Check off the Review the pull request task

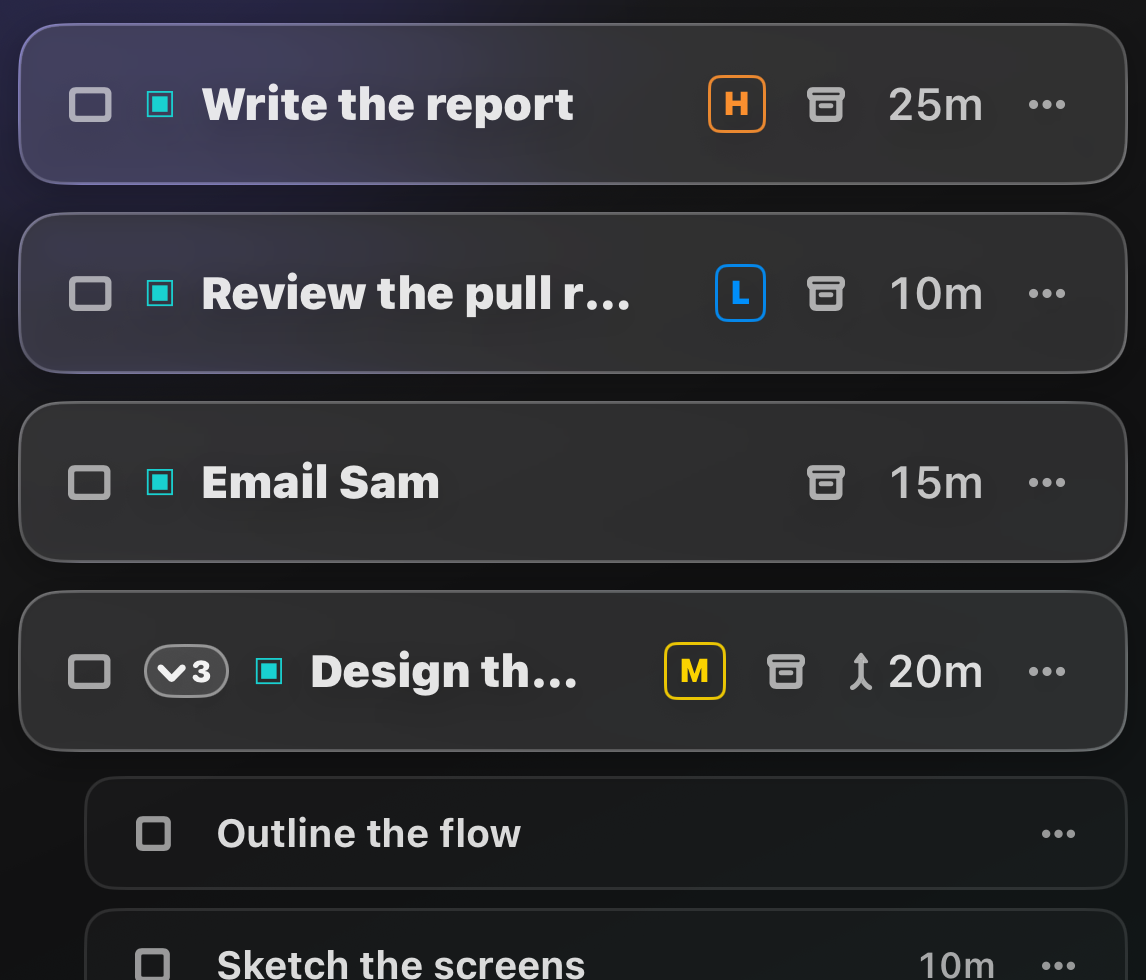pos(90,294)
